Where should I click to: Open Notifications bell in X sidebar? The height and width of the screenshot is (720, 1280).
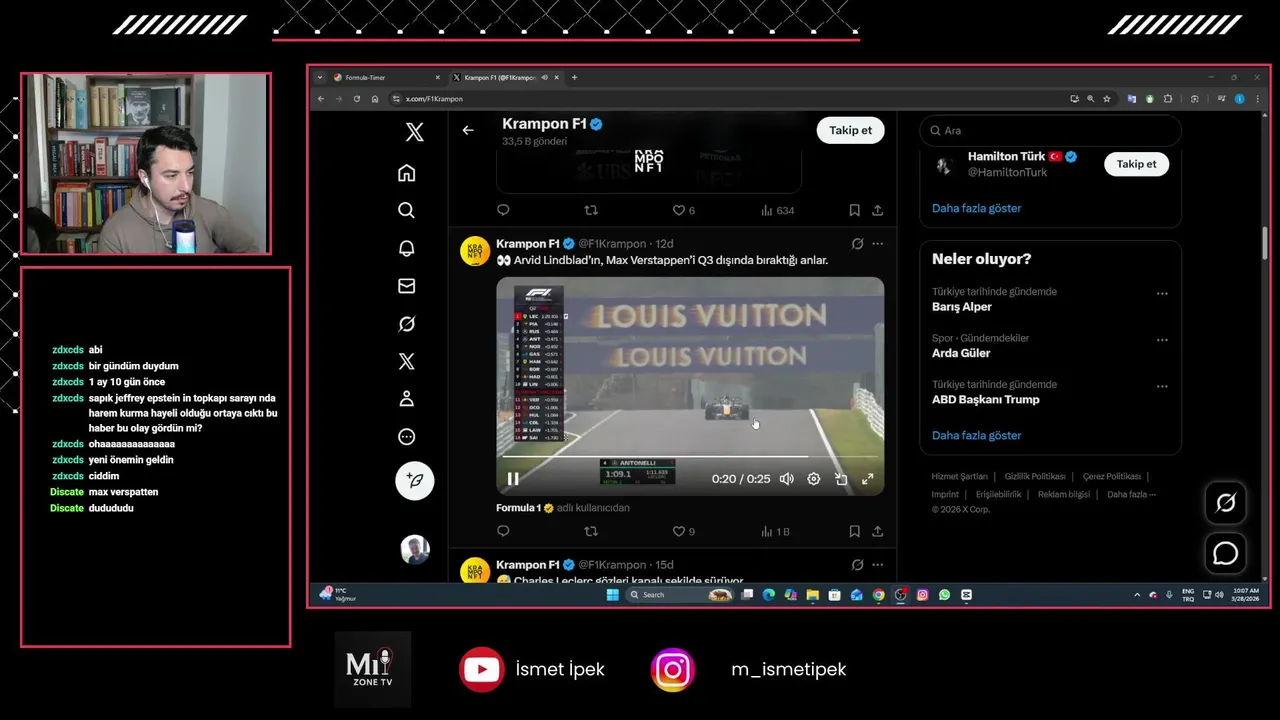(x=406, y=248)
